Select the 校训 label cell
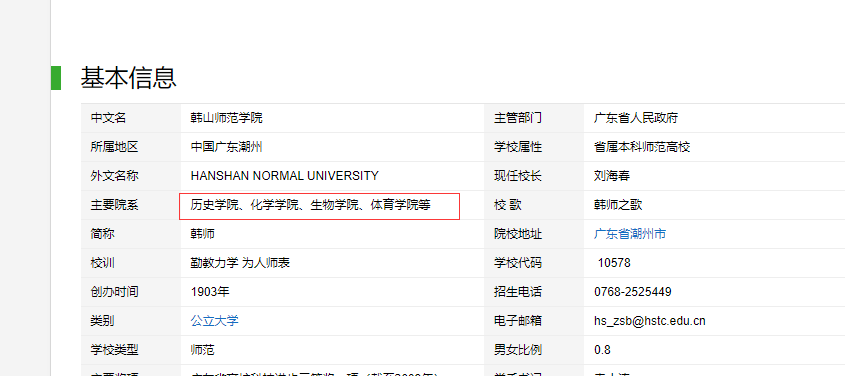Image resolution: width=845 pixels, height=376 pixels. (x=131, y=263)
